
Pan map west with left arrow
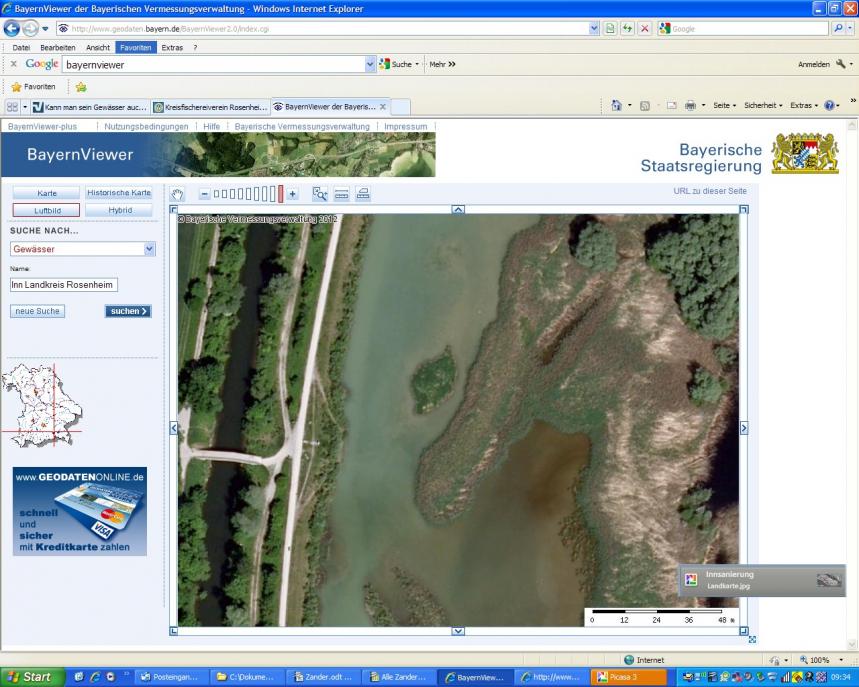pyautogui.click(x=174, y=428)
